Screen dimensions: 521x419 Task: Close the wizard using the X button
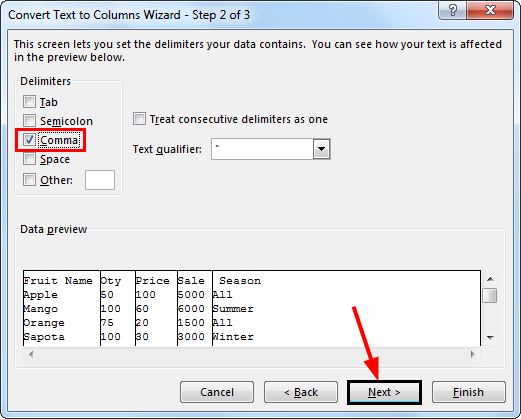[490, 10]
